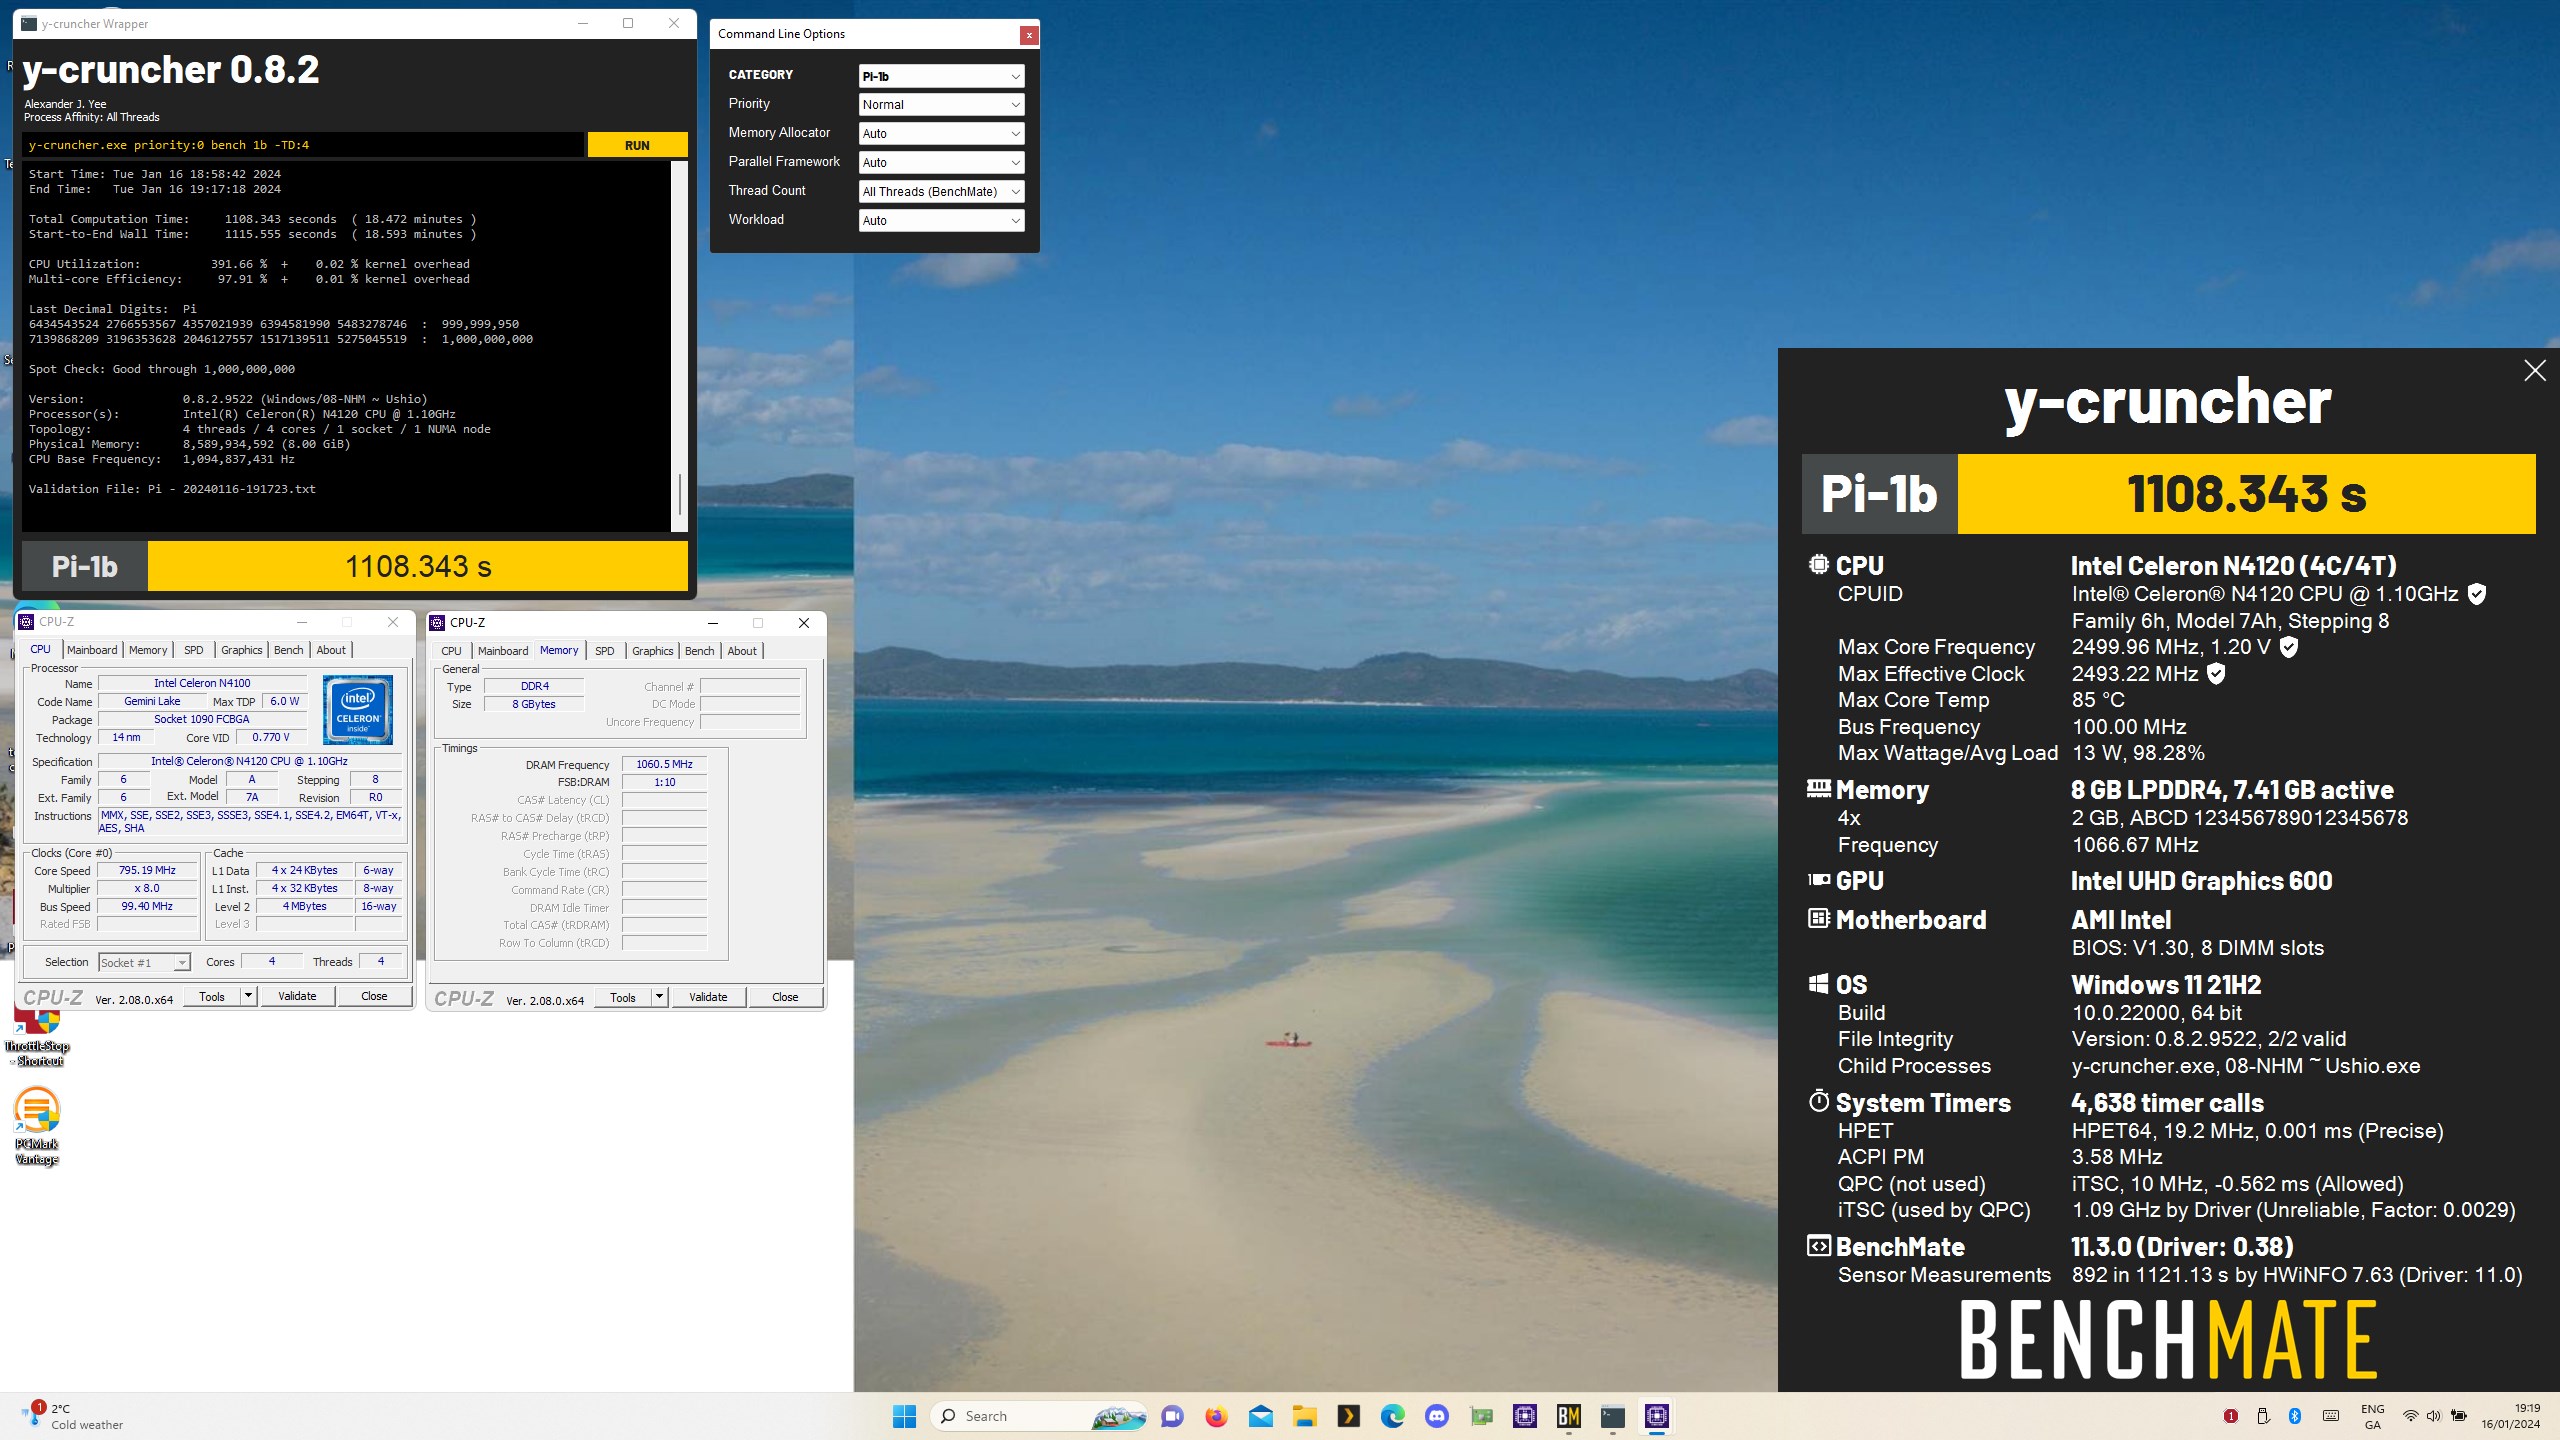Open Microsoft Edge from the taskbar
Viewport: 2560px width, 1440px height.
tap(1392, 1416)
